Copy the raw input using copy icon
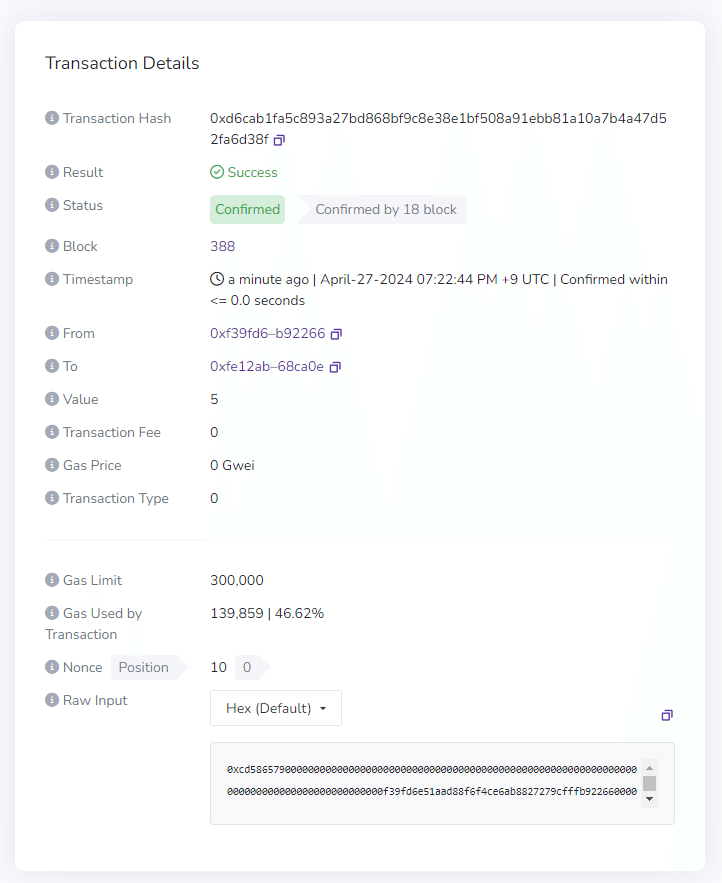Screen dimensions: 722x883 point(667,716)
